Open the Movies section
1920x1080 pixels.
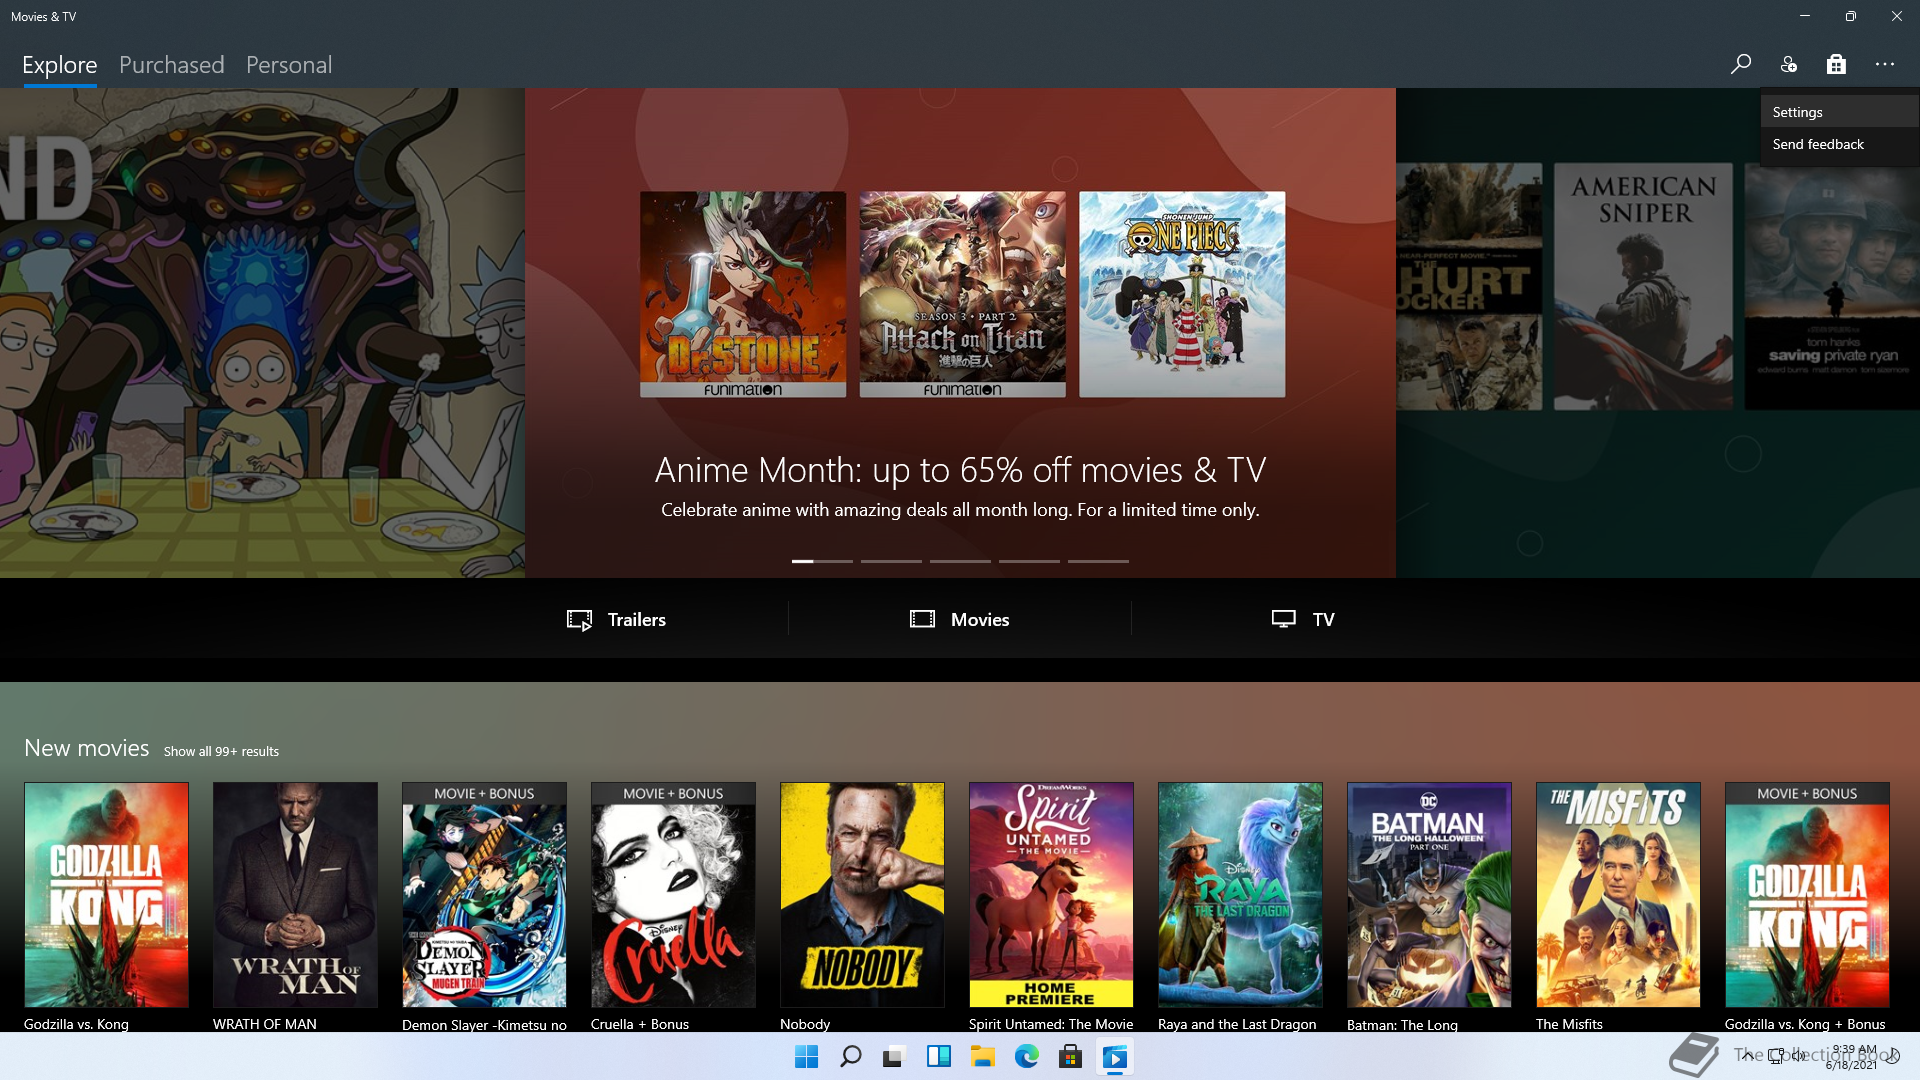[960, 619]
